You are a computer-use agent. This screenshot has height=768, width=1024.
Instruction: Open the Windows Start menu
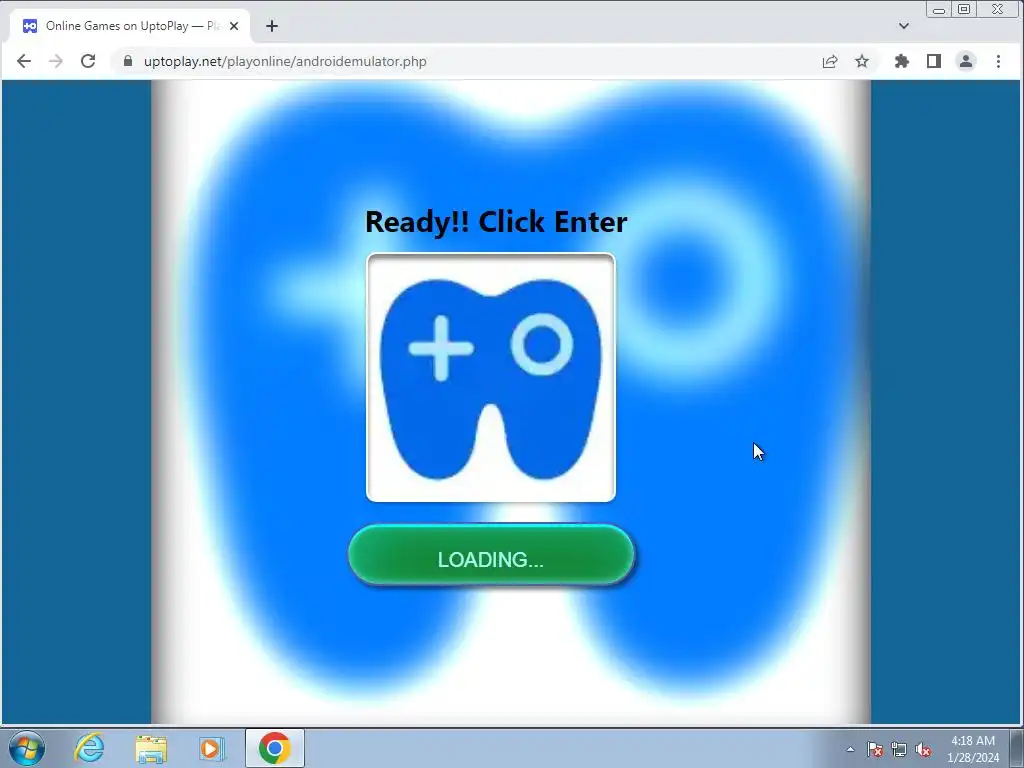[x=27, y=748]
